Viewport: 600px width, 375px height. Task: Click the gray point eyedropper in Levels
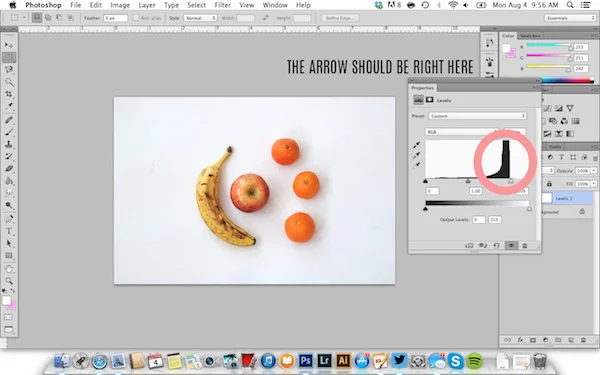[416, 155]
